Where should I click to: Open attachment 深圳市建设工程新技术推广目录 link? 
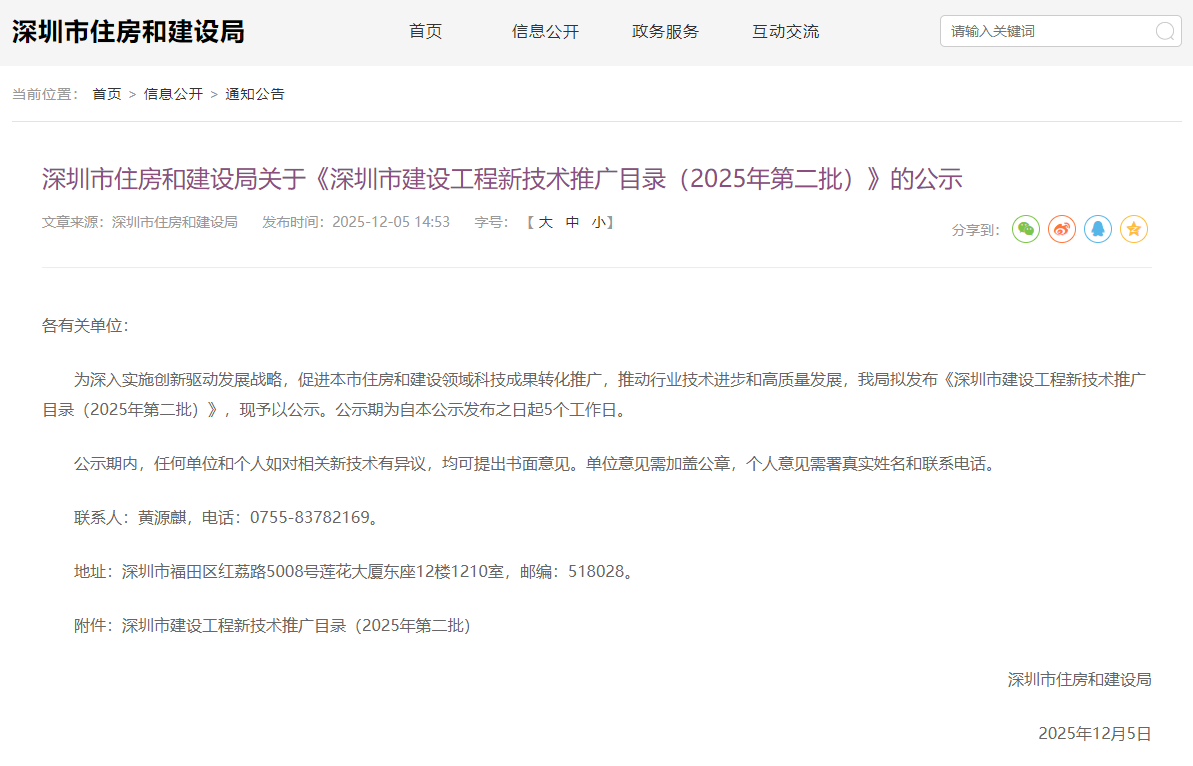[296, 626]
